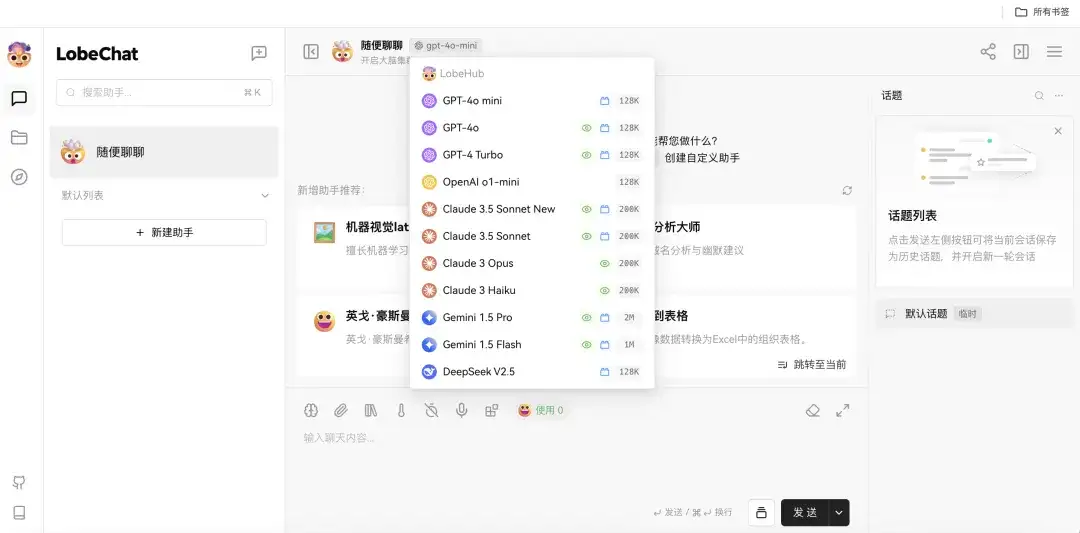Collapse the 默认列表 list chevron

click(x=264, y=196)
